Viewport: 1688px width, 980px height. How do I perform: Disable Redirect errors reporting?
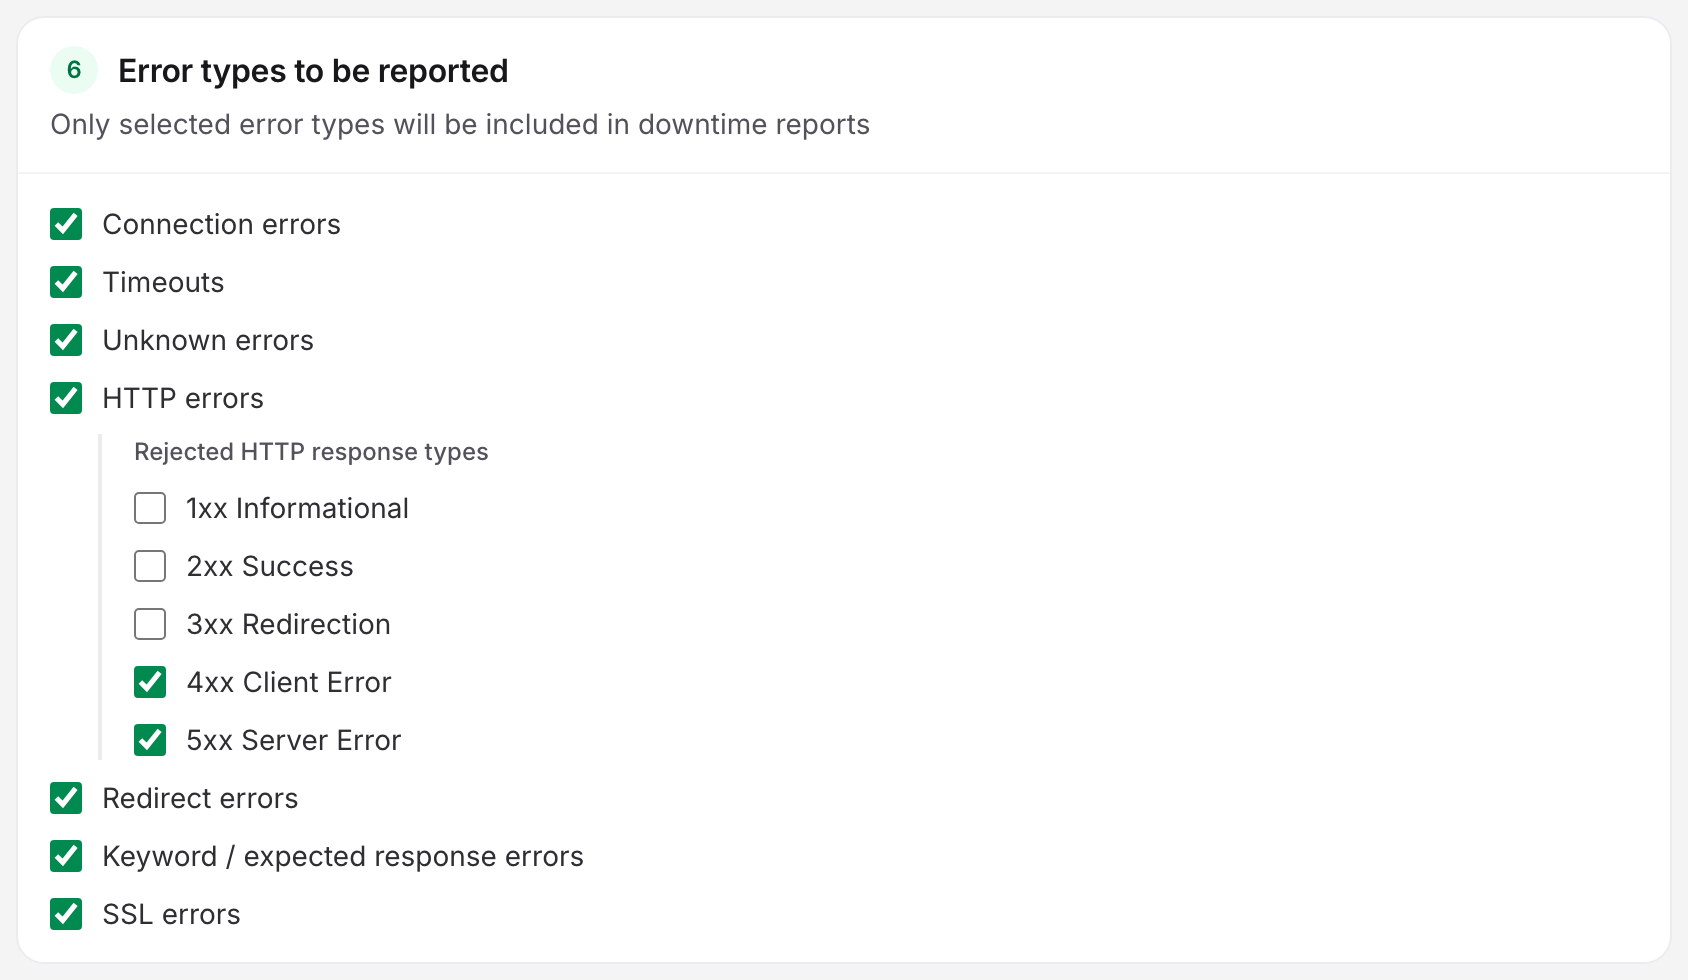point(66,798)
